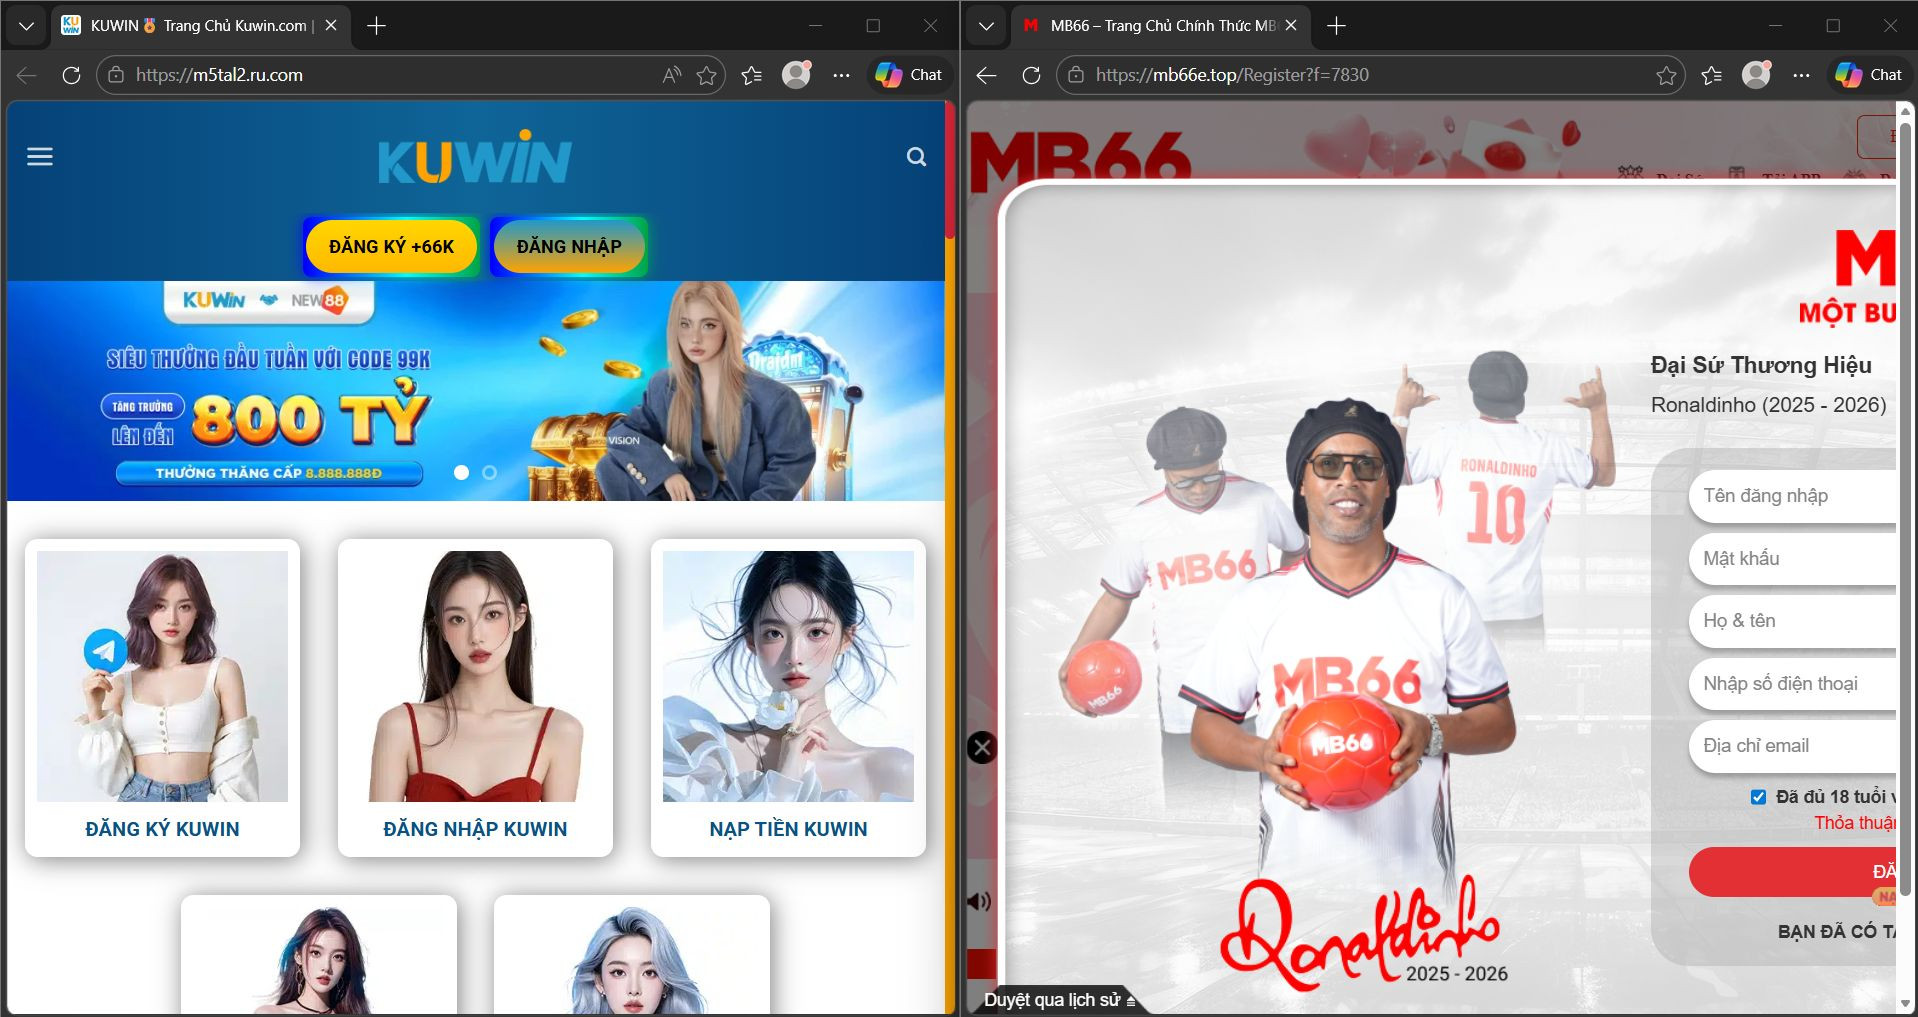Image resolution: width=1918 pixels, height=1017 pixels.
Task: Select the second carousel dot on the Kuwin banner
Action: 489,472
